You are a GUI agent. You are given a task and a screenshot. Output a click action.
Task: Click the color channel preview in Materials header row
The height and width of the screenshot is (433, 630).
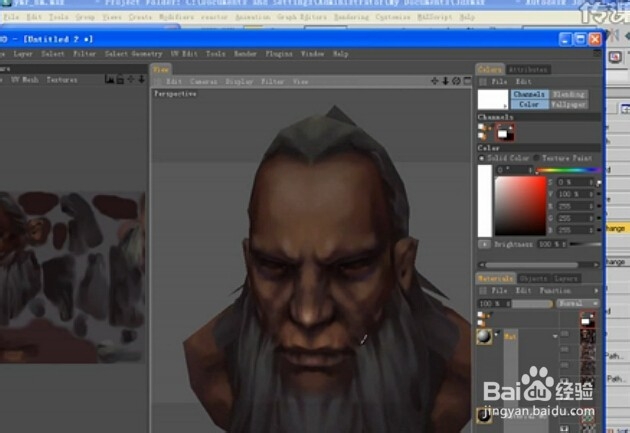(x=588, y=319)
